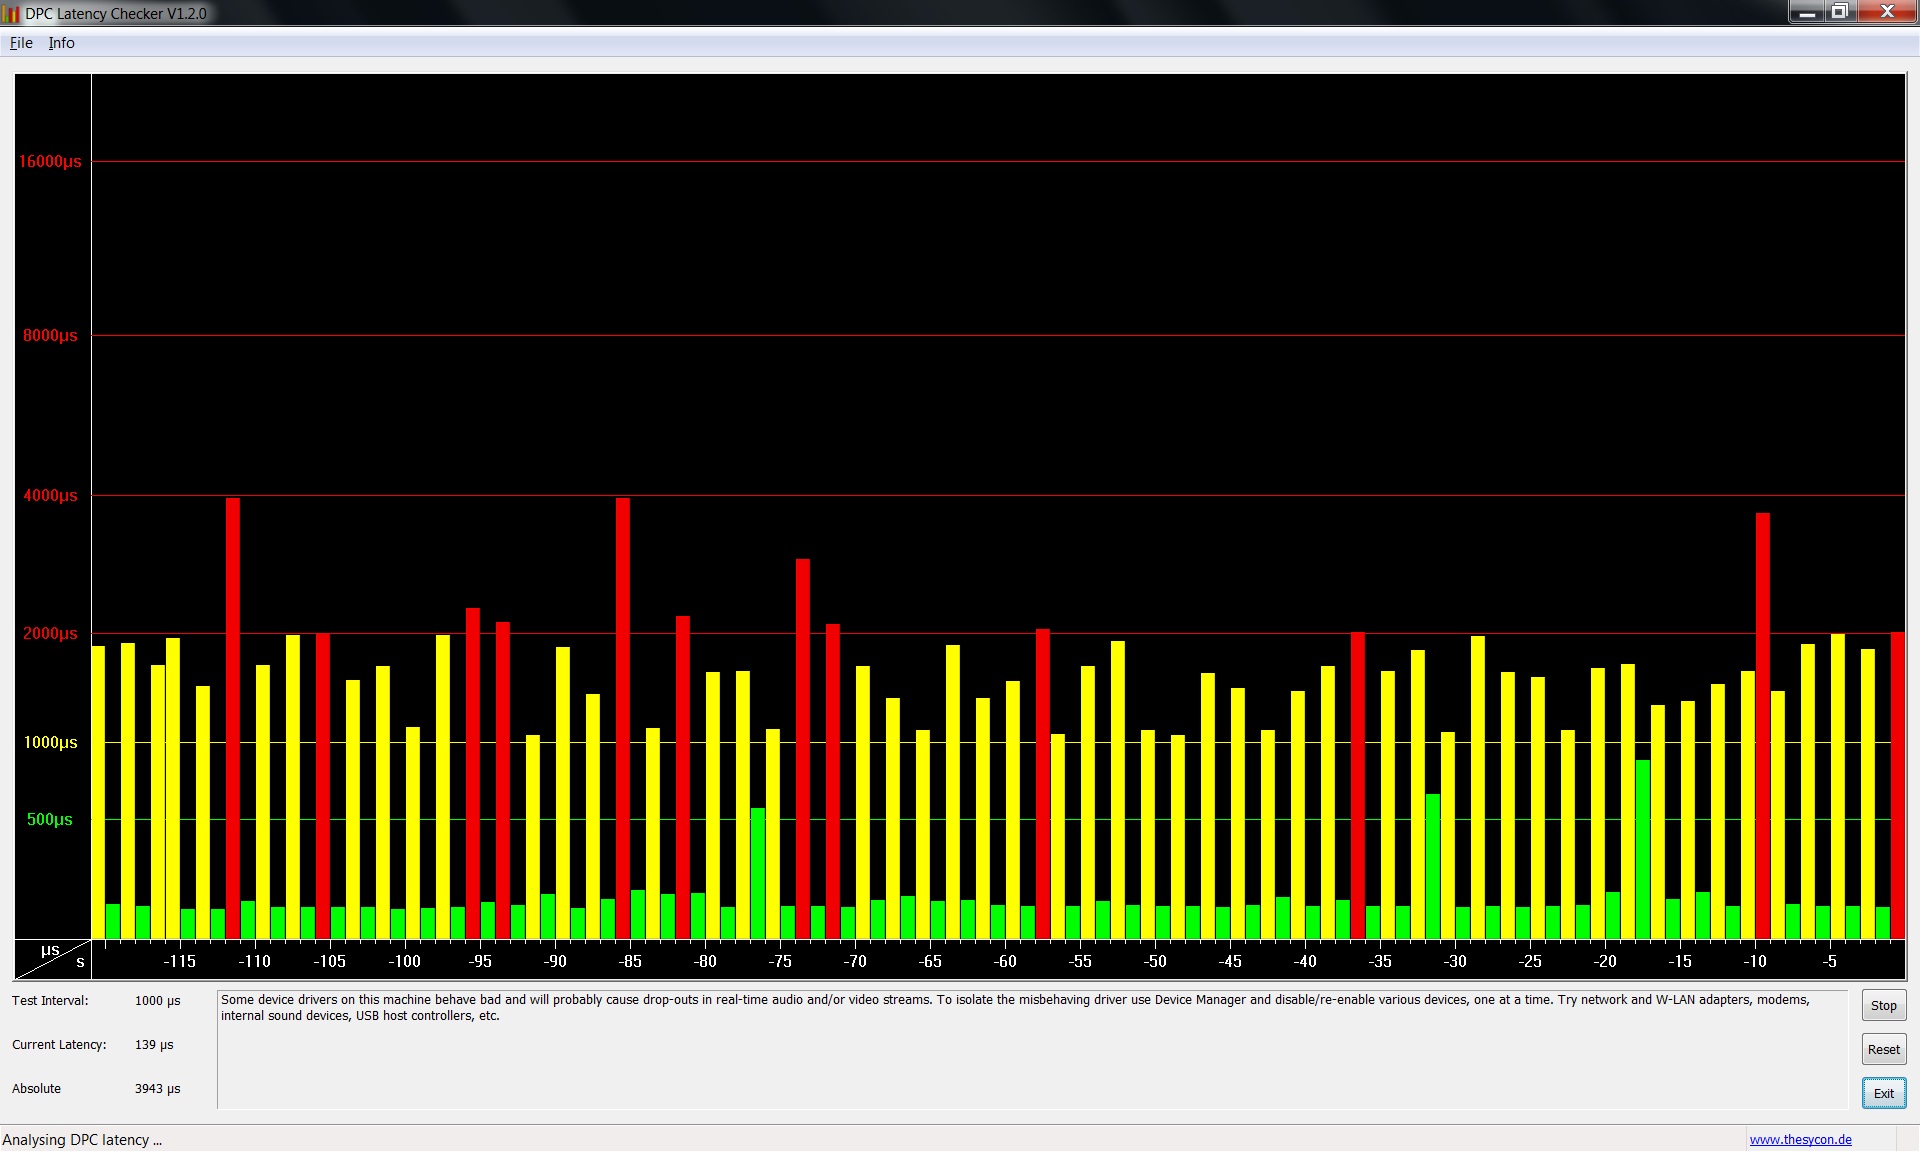The width and height of the screenshot is (1920, 1152).
Task: Click the Analysing DPC latency status text
Action: [82, 1140]
